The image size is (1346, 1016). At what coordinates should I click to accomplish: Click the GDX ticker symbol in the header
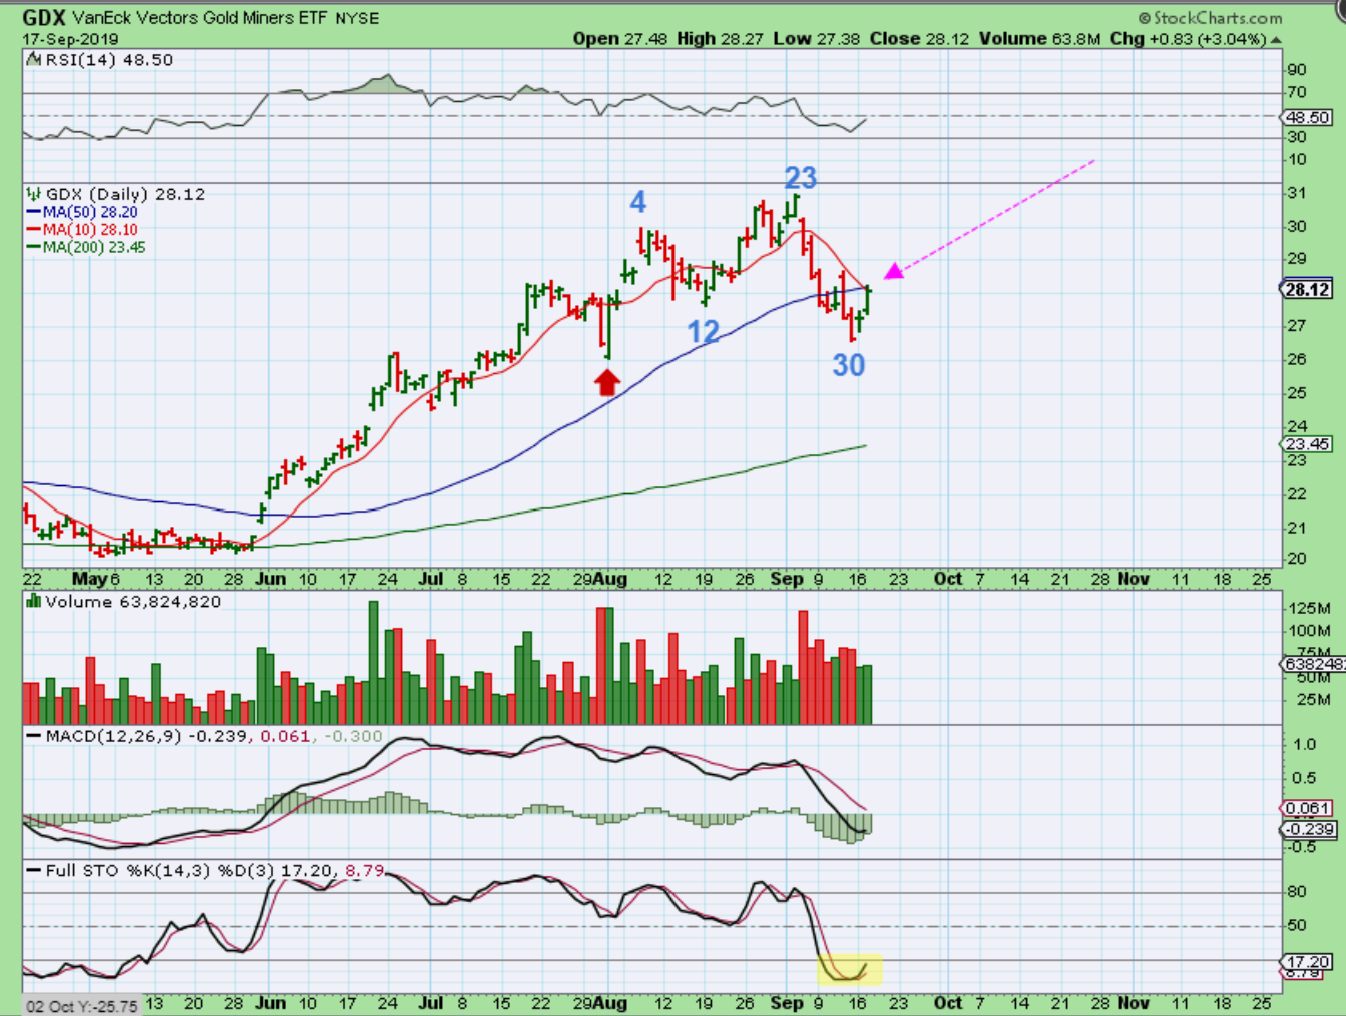[x=44, y=17]
